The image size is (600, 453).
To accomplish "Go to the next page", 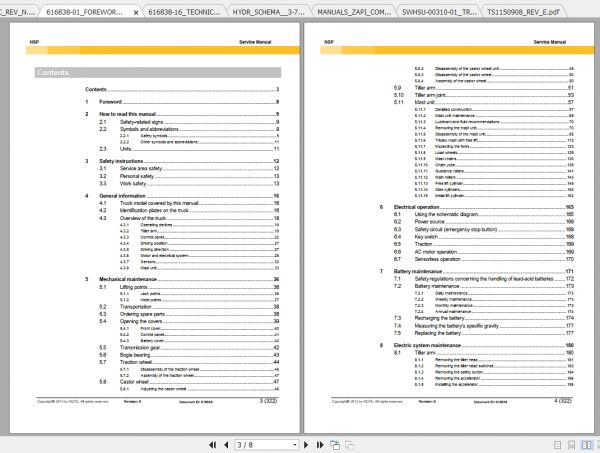I will (306, 445).
